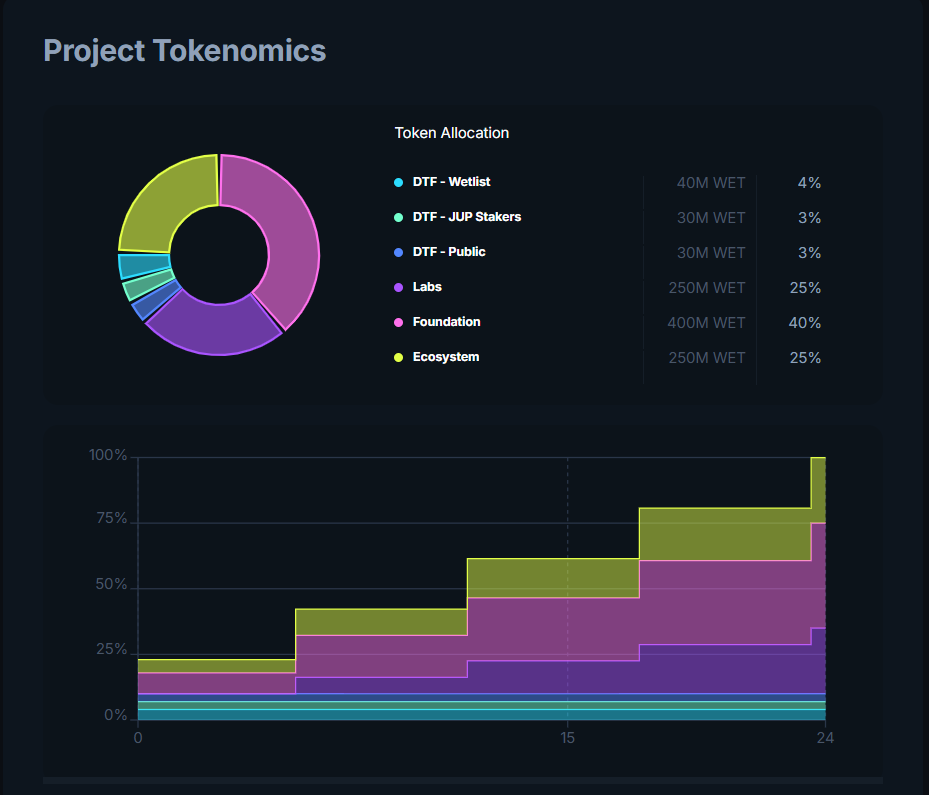Click the 40% percentage in the allocation table

click(804, 323)
